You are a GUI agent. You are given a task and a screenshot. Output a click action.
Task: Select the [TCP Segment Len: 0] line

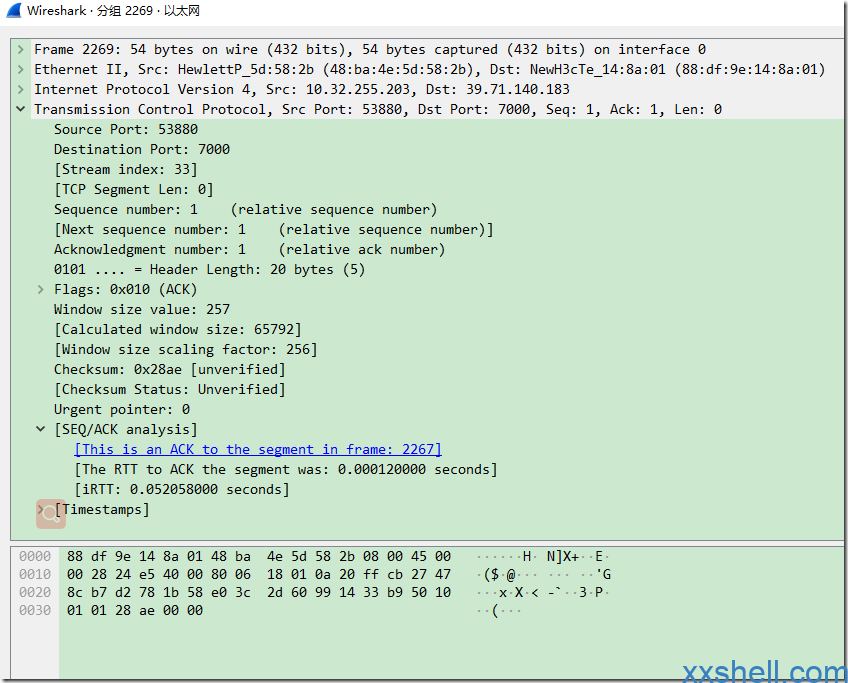[x=134, y=190]
